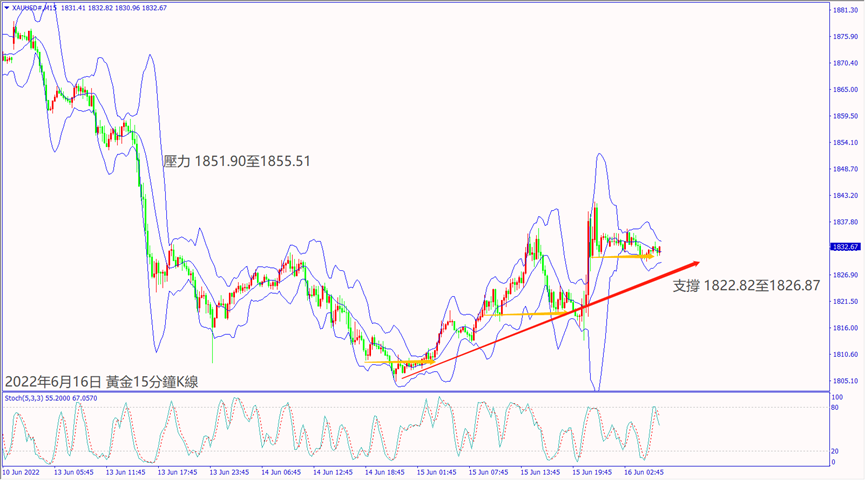Click the 1843.20 price axis label
865x480 pixels.
pyautogui.click(x=844, y=196)
